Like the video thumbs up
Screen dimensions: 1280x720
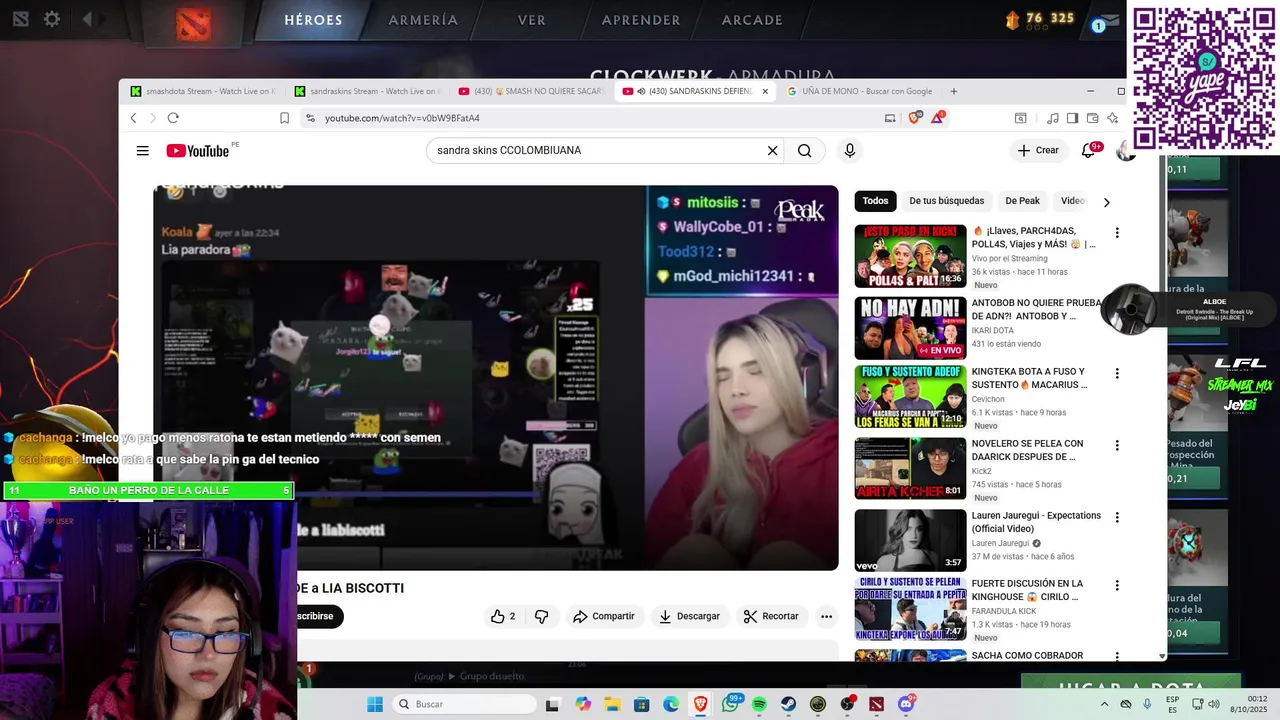503,616
